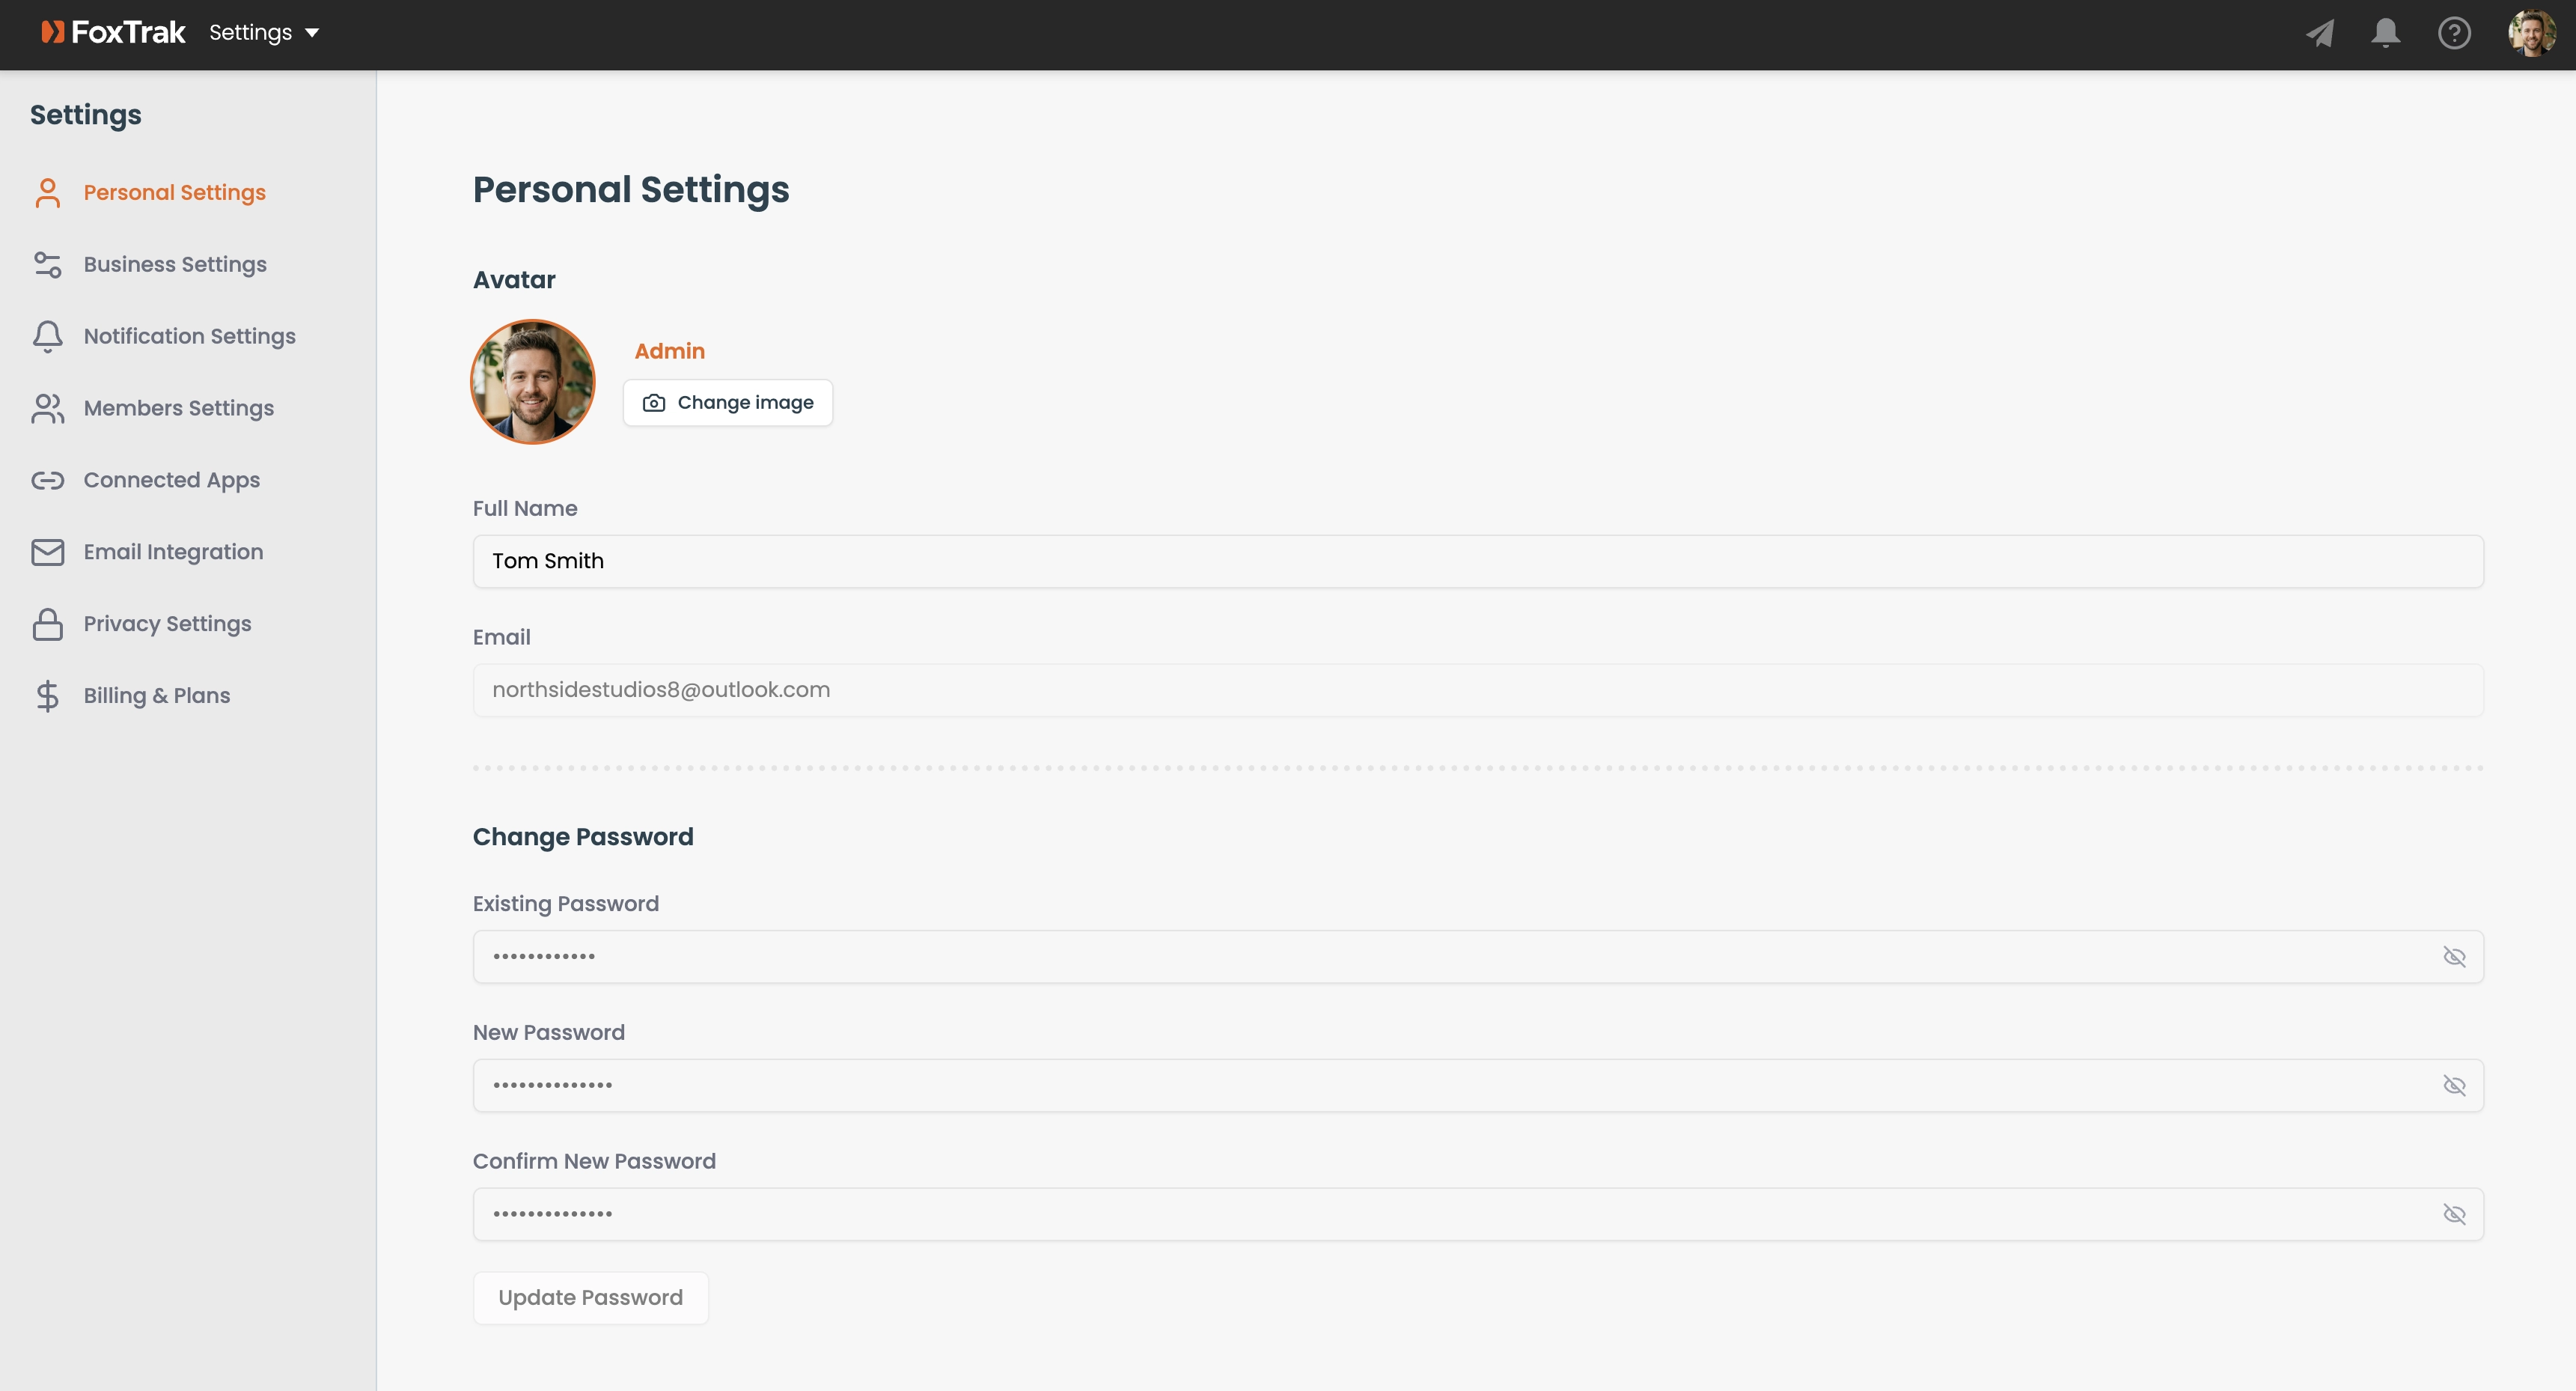Click the Confirm New Password label
The height and width of the screenshot is (1391, 2576).
[594, 1162]
